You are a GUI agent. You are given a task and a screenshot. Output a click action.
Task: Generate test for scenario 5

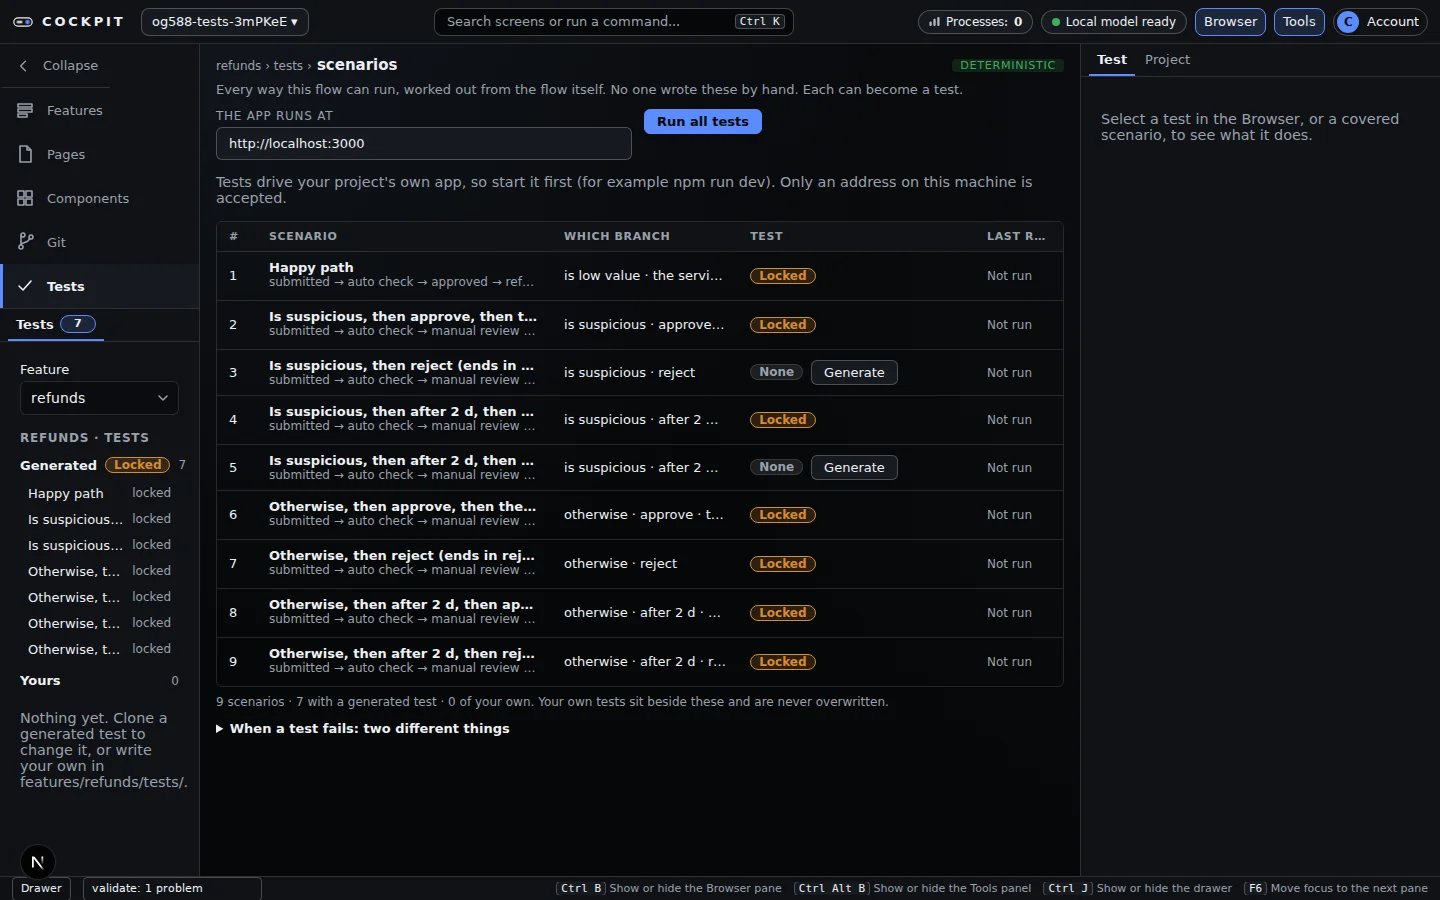[x=854, y=467]
